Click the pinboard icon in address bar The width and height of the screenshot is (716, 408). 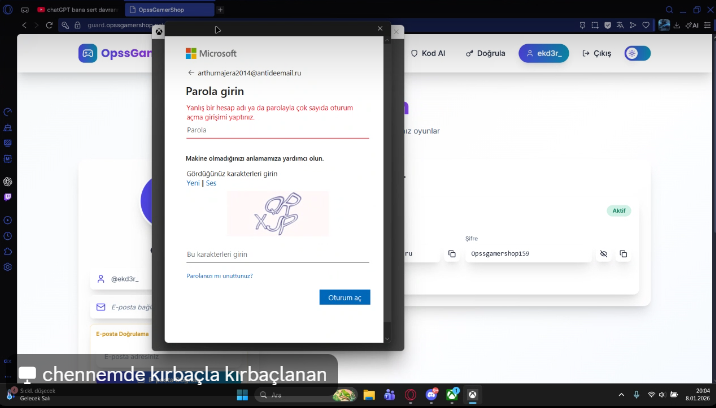[x=582, y=26]
